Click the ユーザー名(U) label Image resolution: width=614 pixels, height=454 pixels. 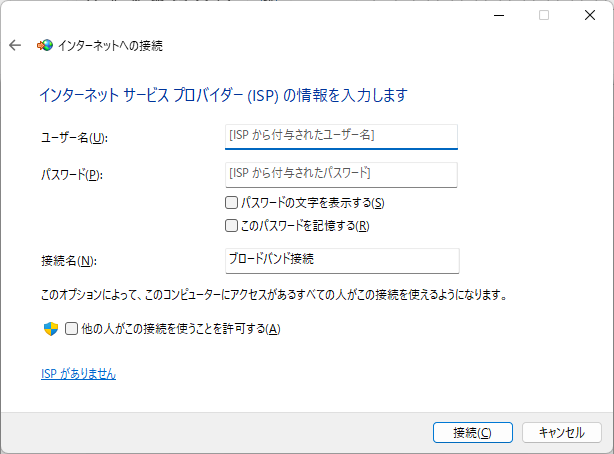[73, 137]
